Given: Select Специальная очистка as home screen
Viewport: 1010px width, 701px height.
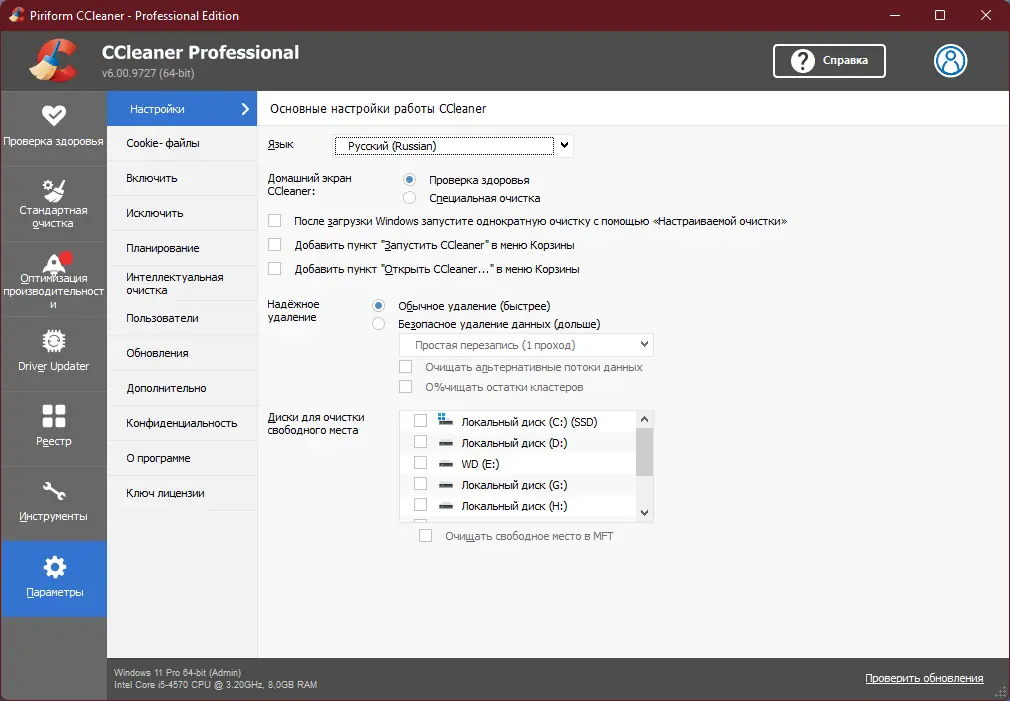Looking at the screenshot, I should 409,198.
